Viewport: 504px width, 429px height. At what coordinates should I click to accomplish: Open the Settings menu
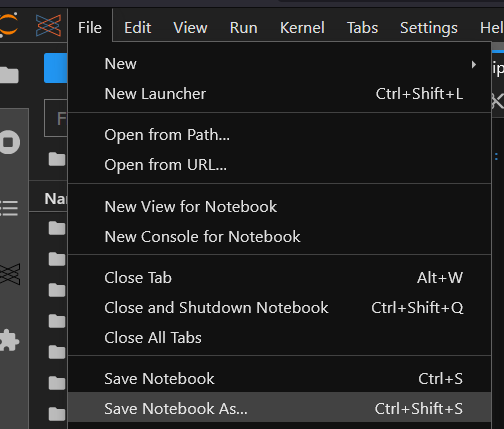click(x=429, y=28)
